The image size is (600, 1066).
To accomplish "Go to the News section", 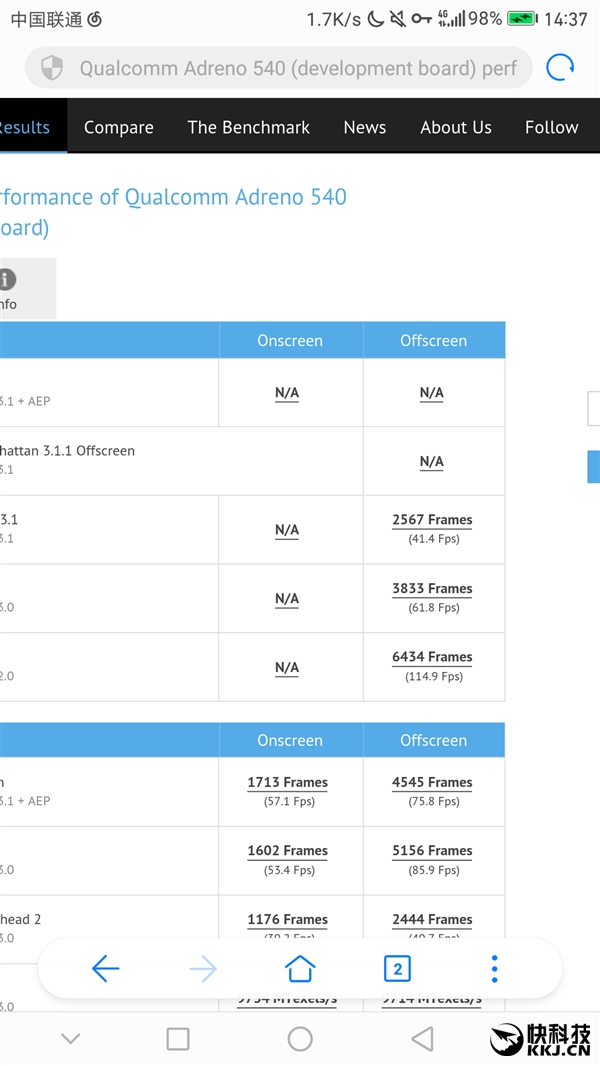I will 364,127.
